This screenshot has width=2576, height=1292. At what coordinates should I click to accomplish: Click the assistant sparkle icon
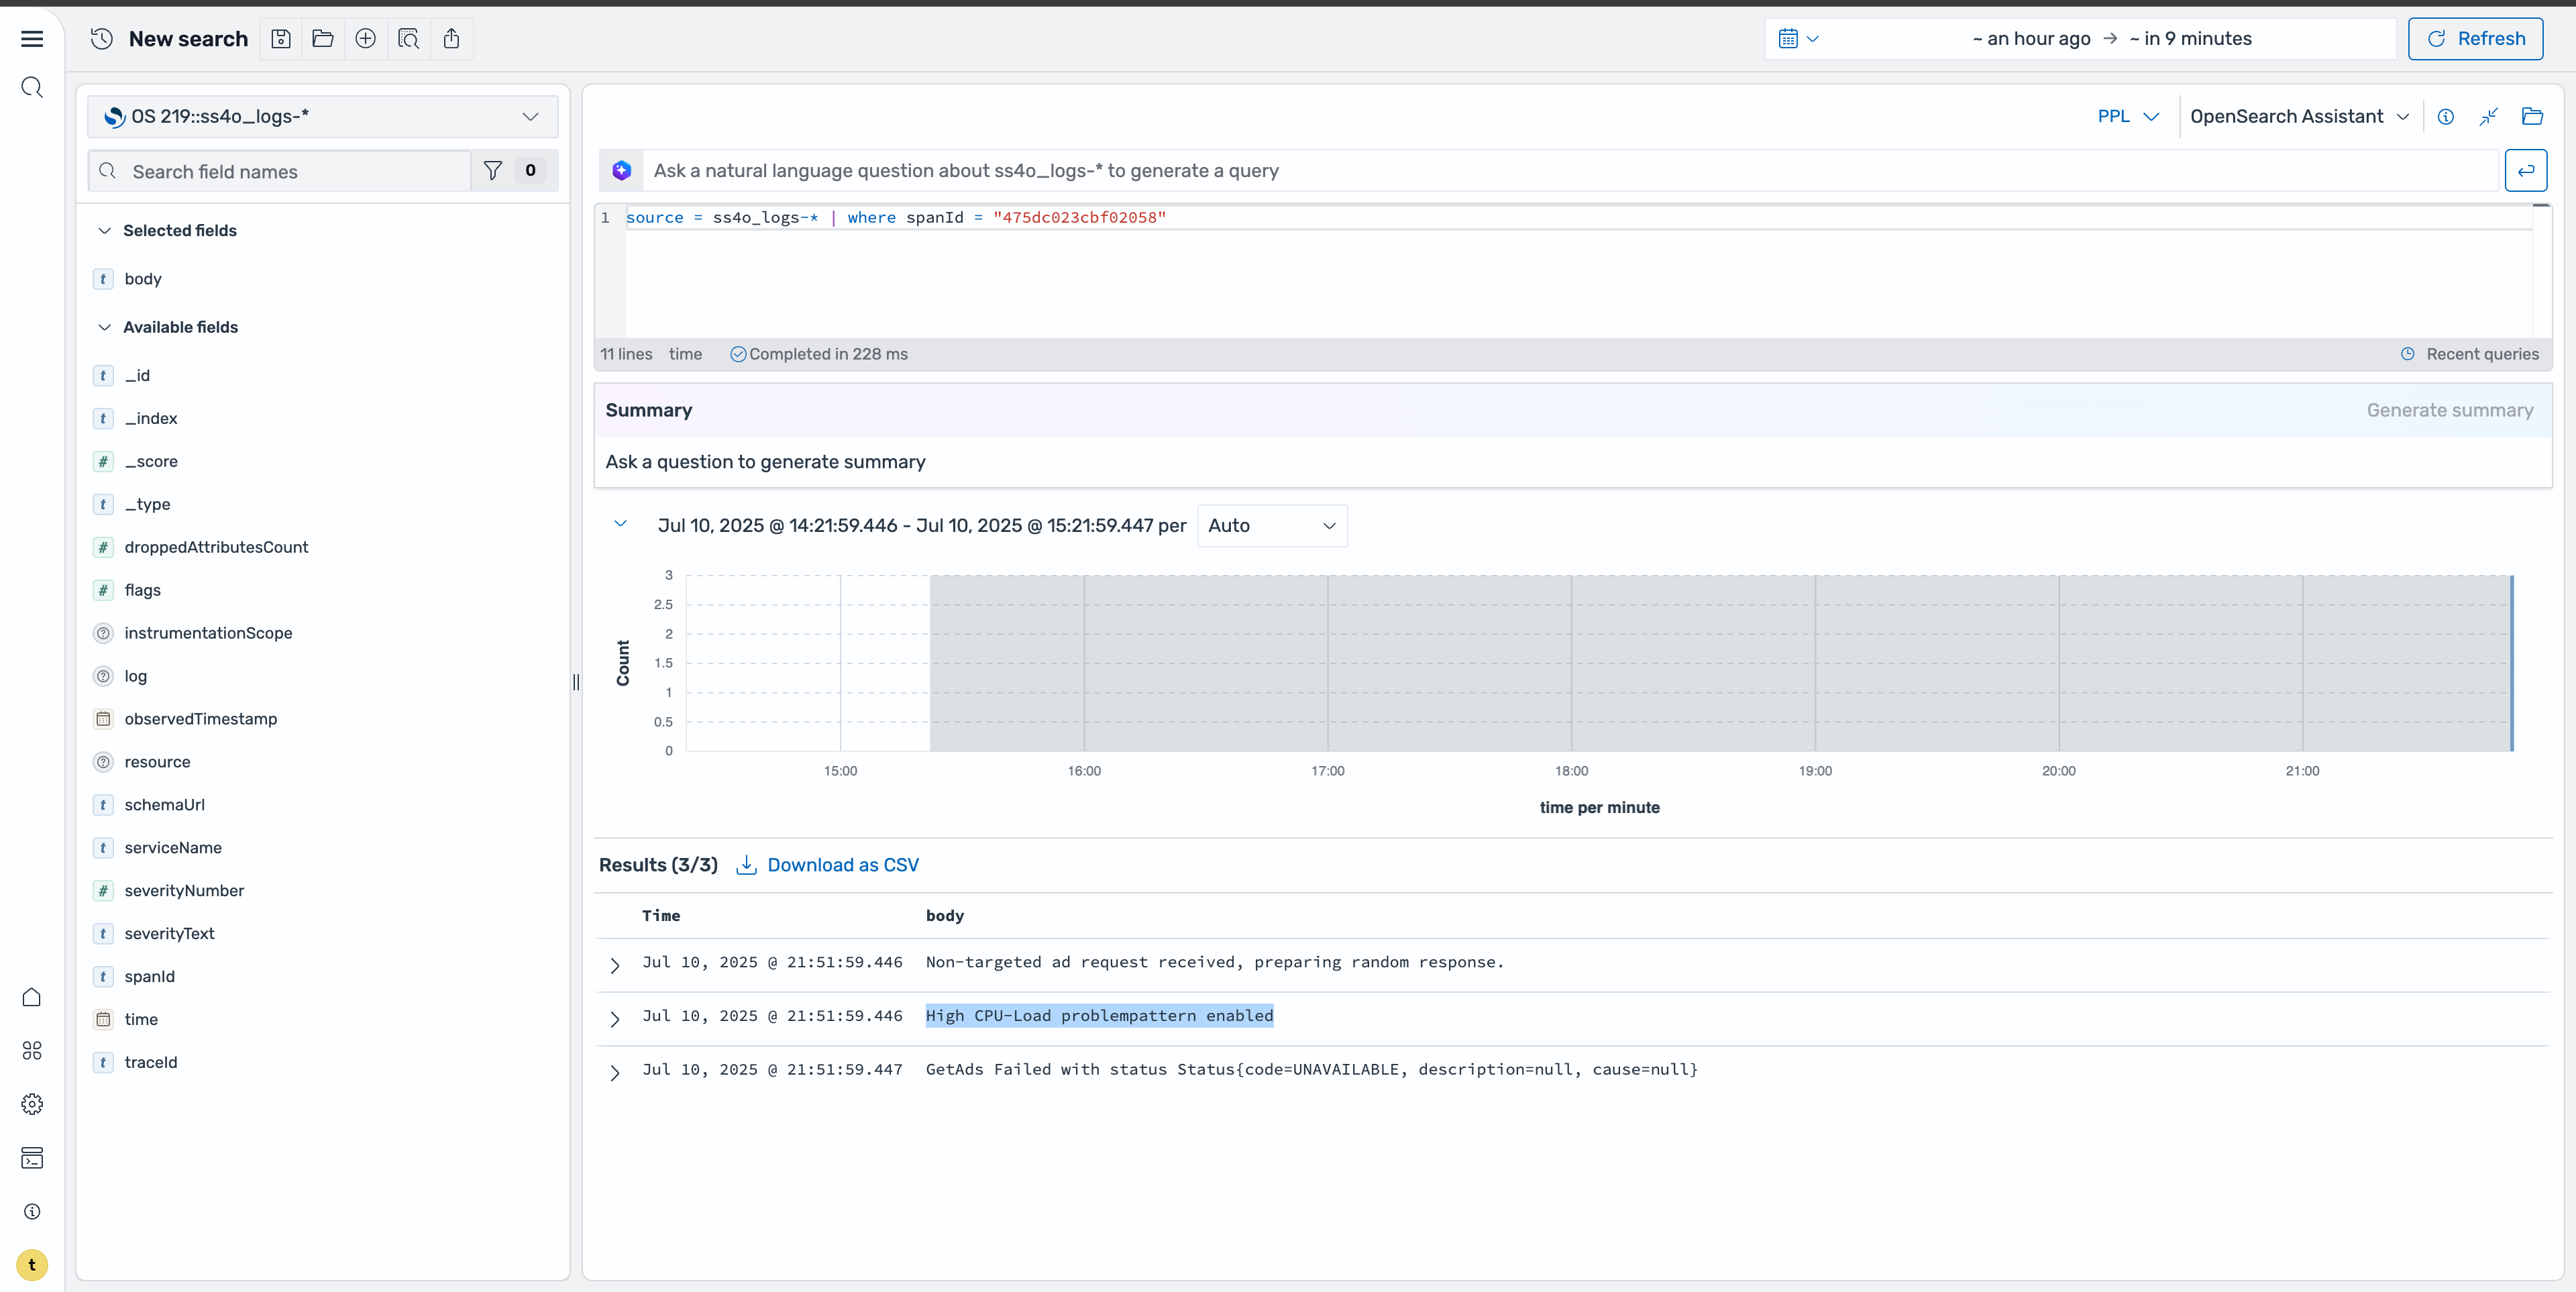pos(621,171)
